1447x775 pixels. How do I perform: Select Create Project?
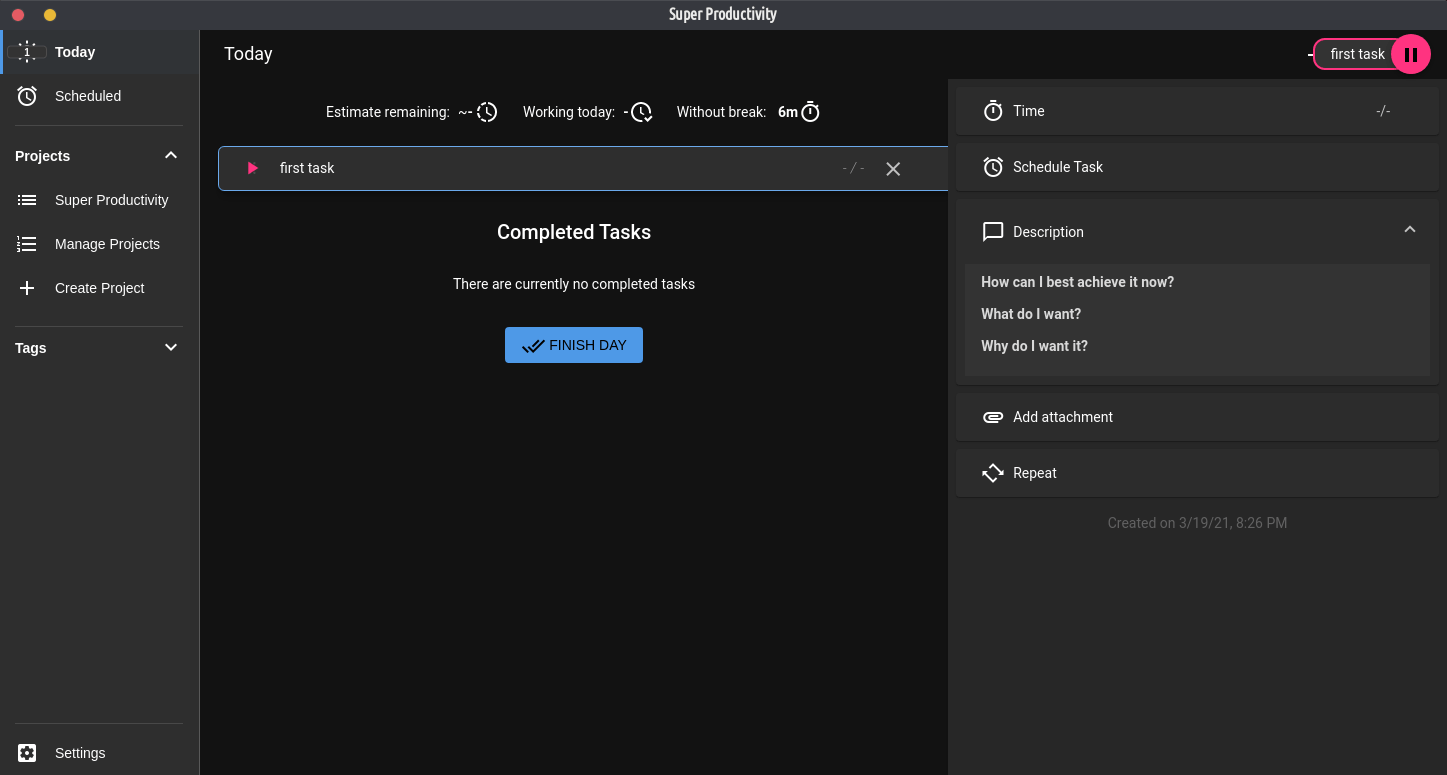pyautogui.click(x=100, y=288)
